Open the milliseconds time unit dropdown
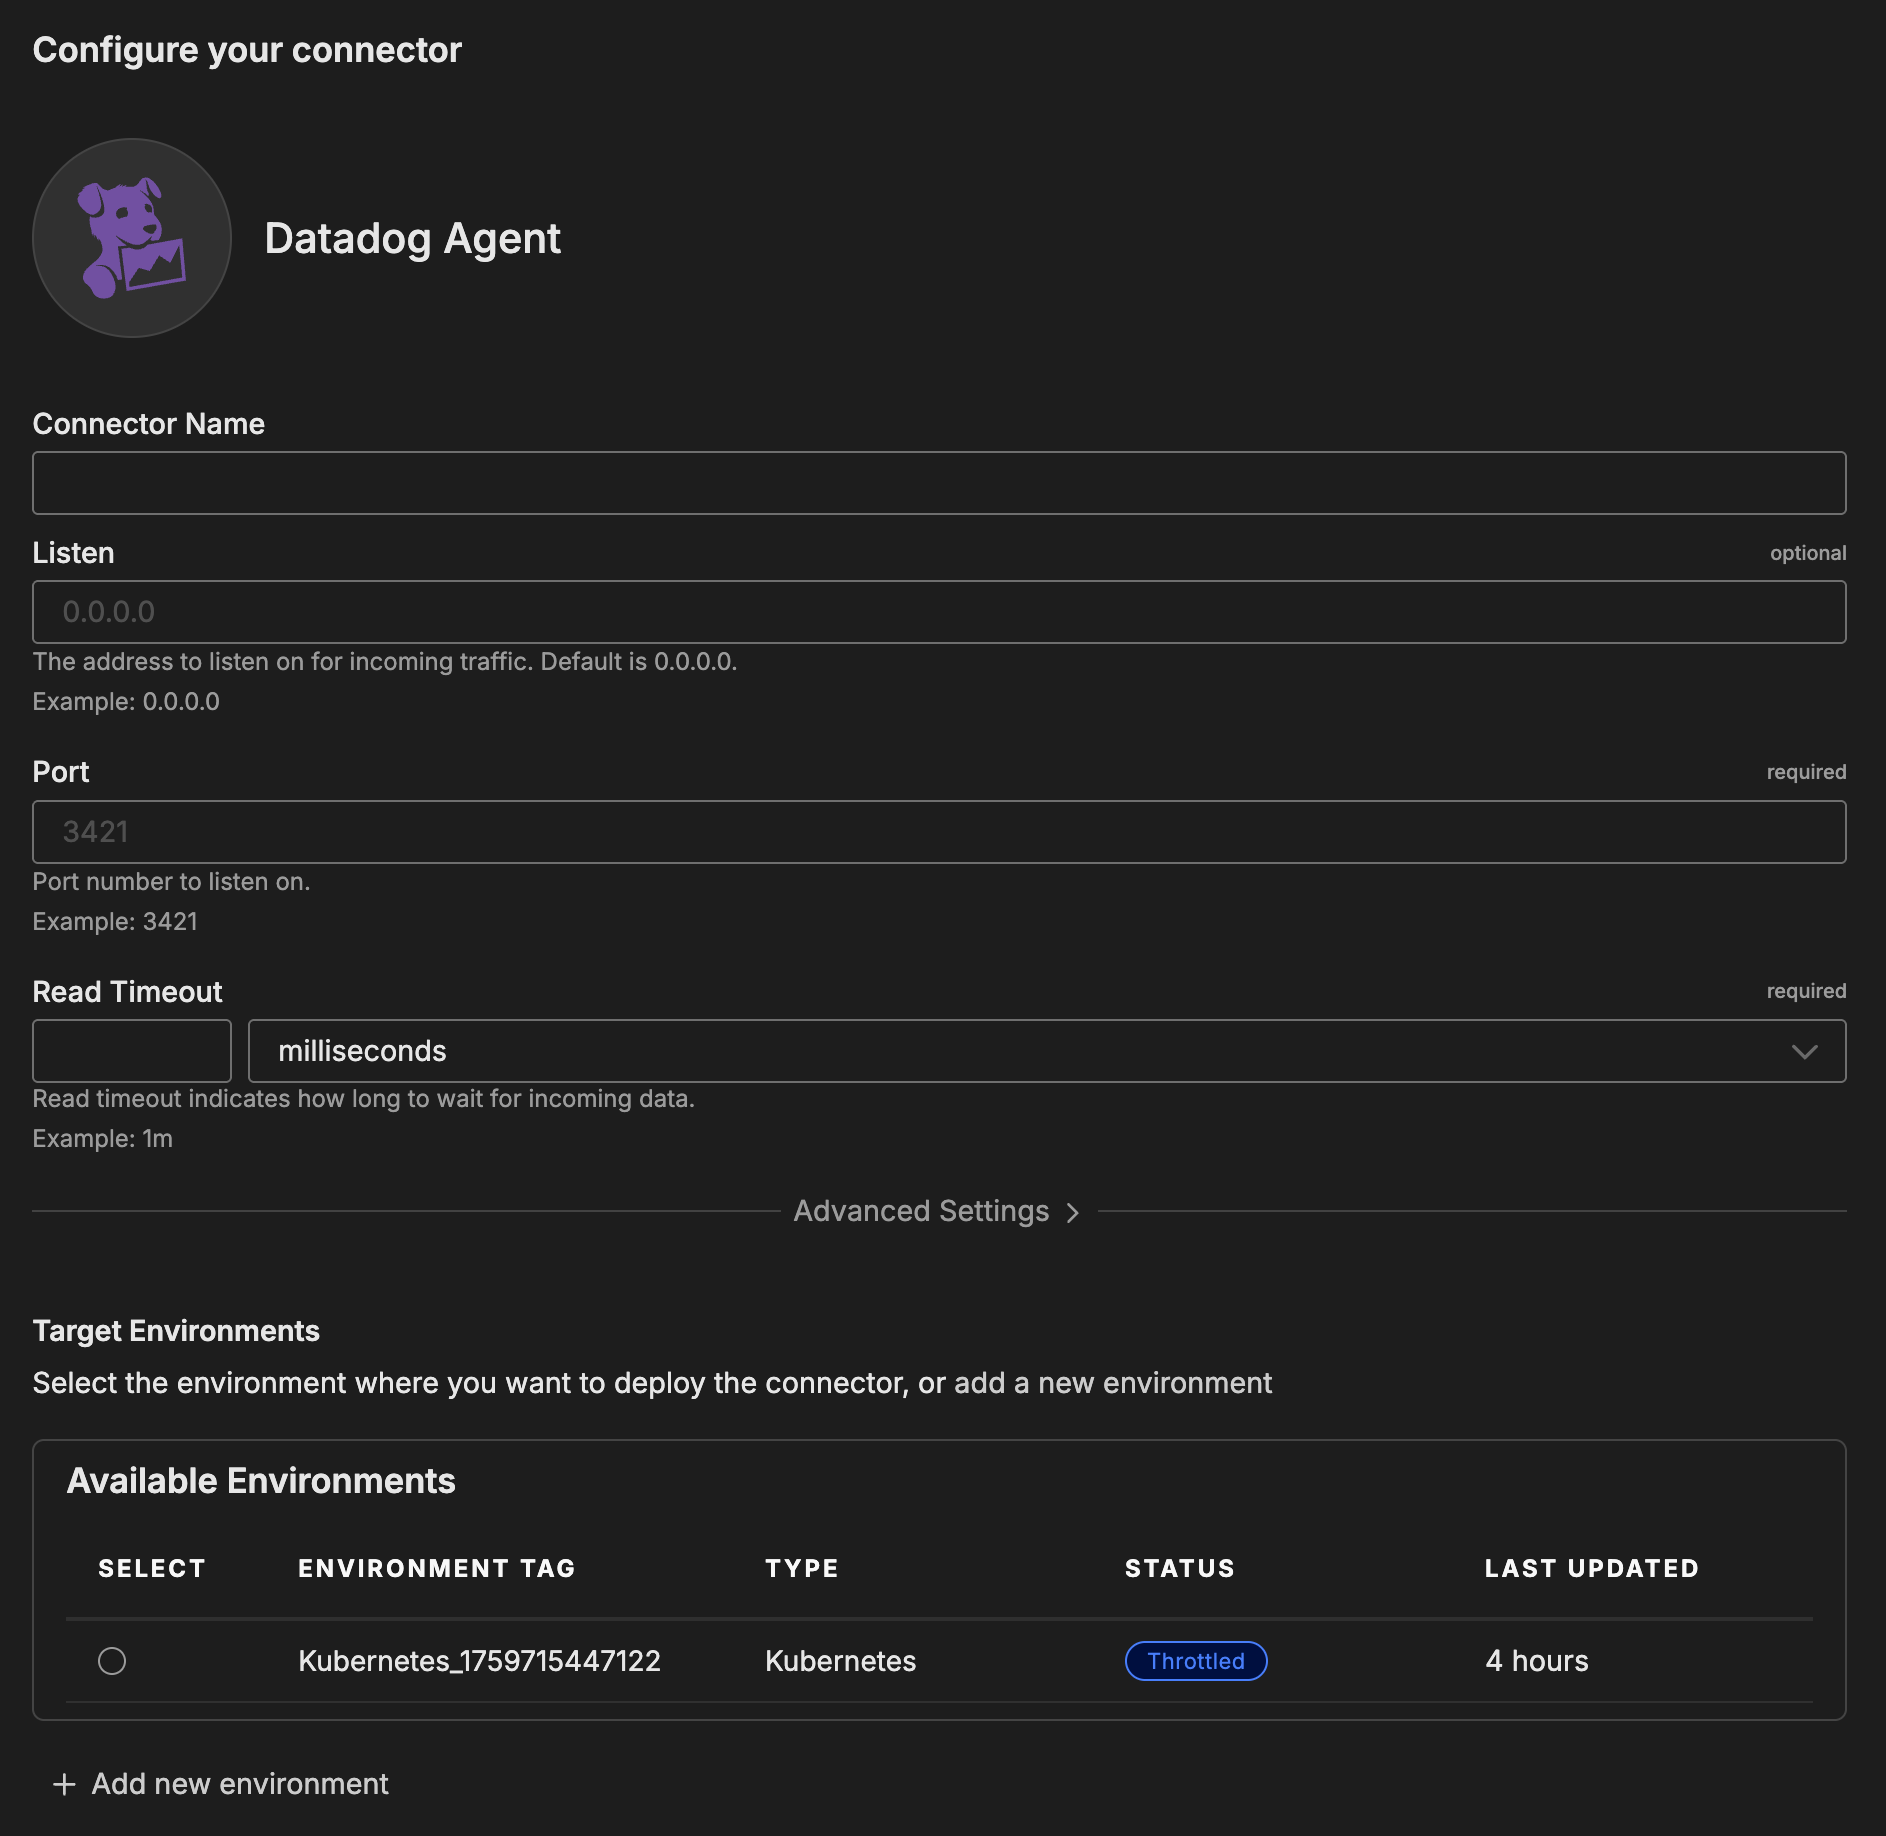Viewport: 1886px width, 1836px height. coord(1045,1051)
